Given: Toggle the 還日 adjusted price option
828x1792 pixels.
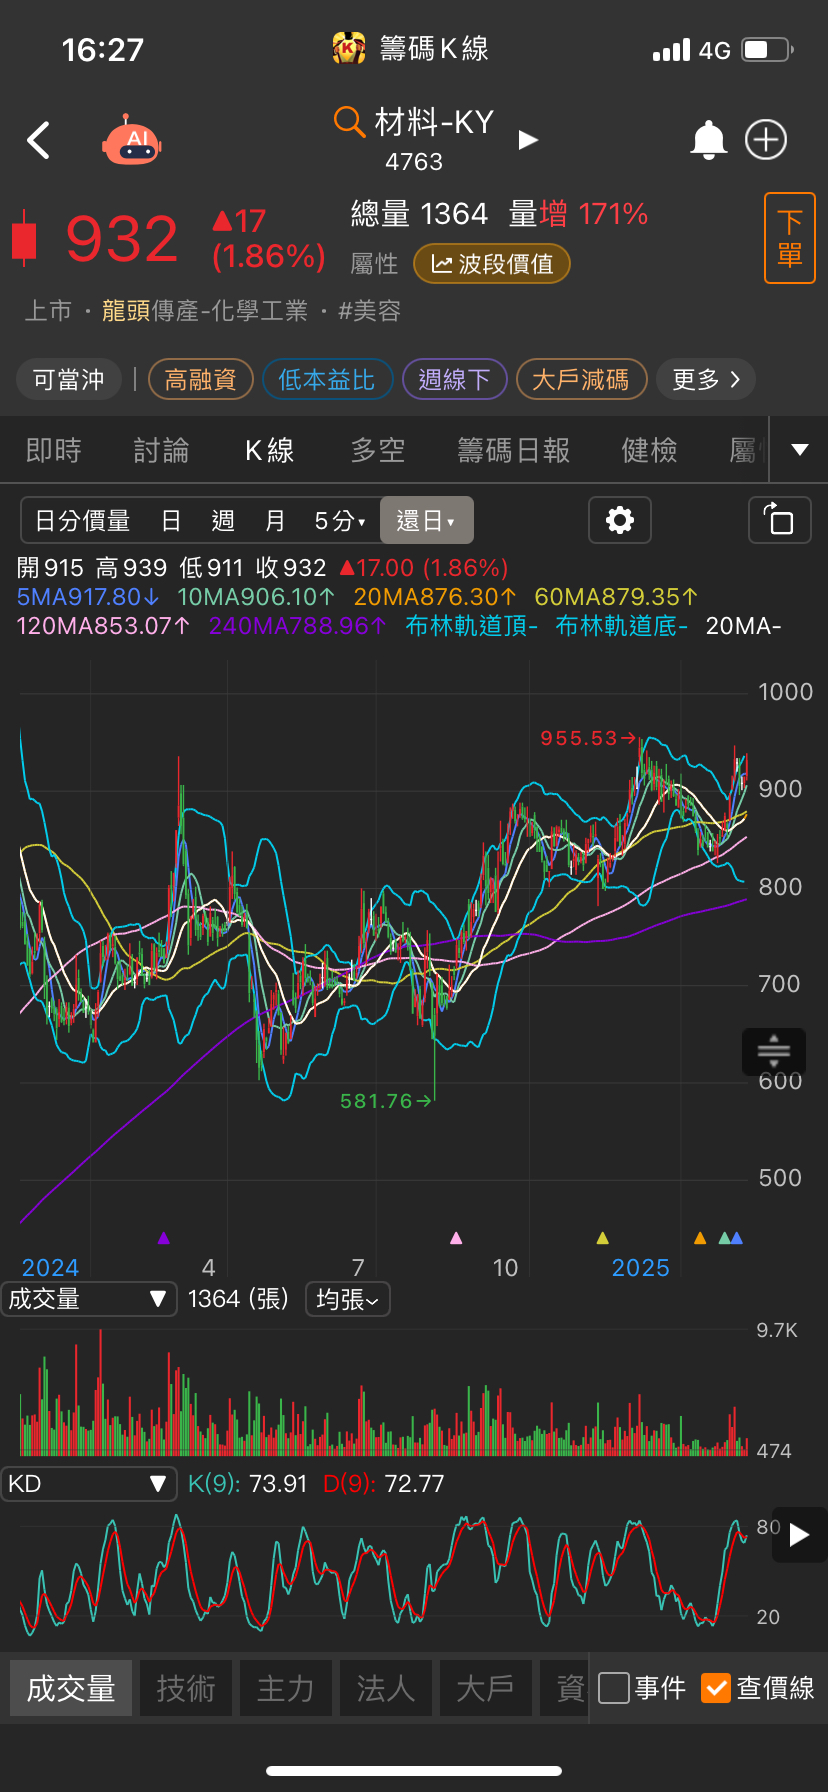Looking at the screenshot, I should tap(426, 521).
